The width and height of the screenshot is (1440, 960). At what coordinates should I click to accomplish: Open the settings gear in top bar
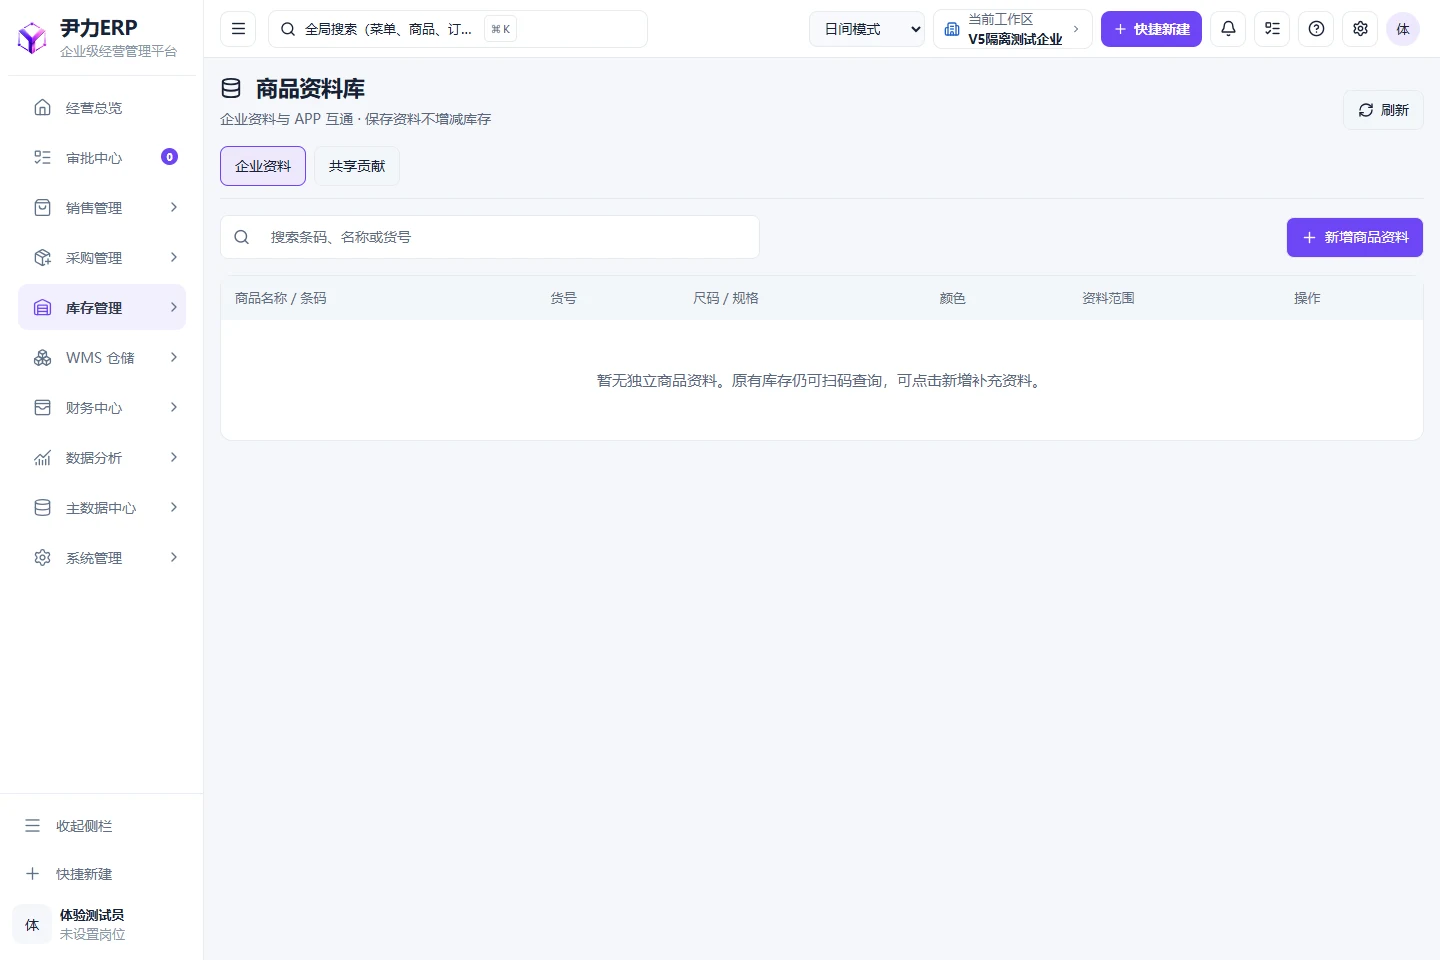coord(1360,29)
